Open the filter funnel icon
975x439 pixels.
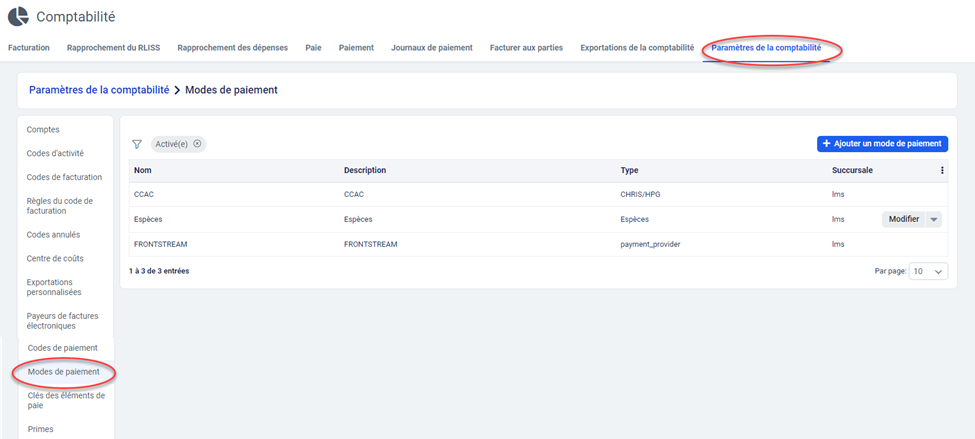tap(137, 144)
